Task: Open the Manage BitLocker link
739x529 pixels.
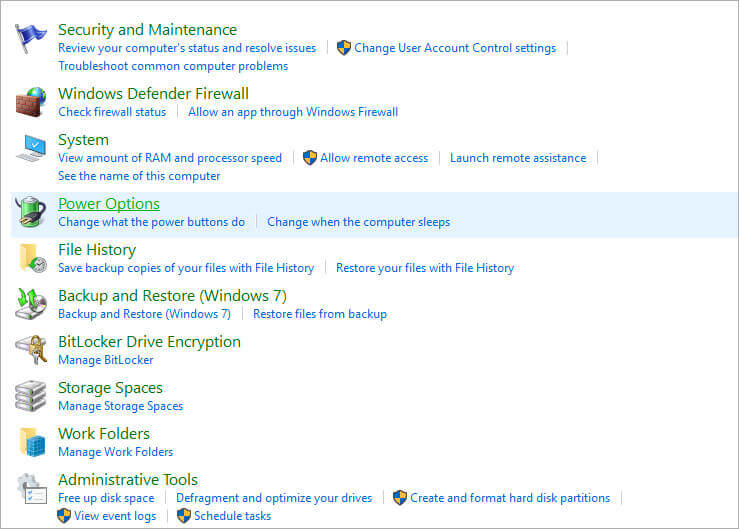Action: (106, 360)
